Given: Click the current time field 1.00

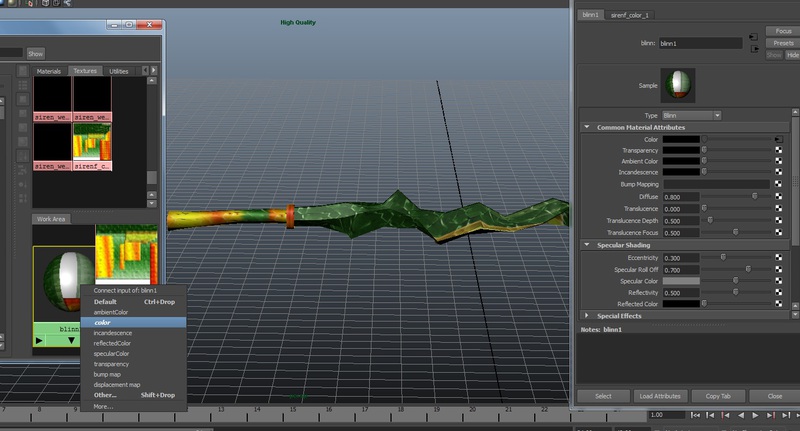Looking at the screenshot, I should tap(666, 415).
